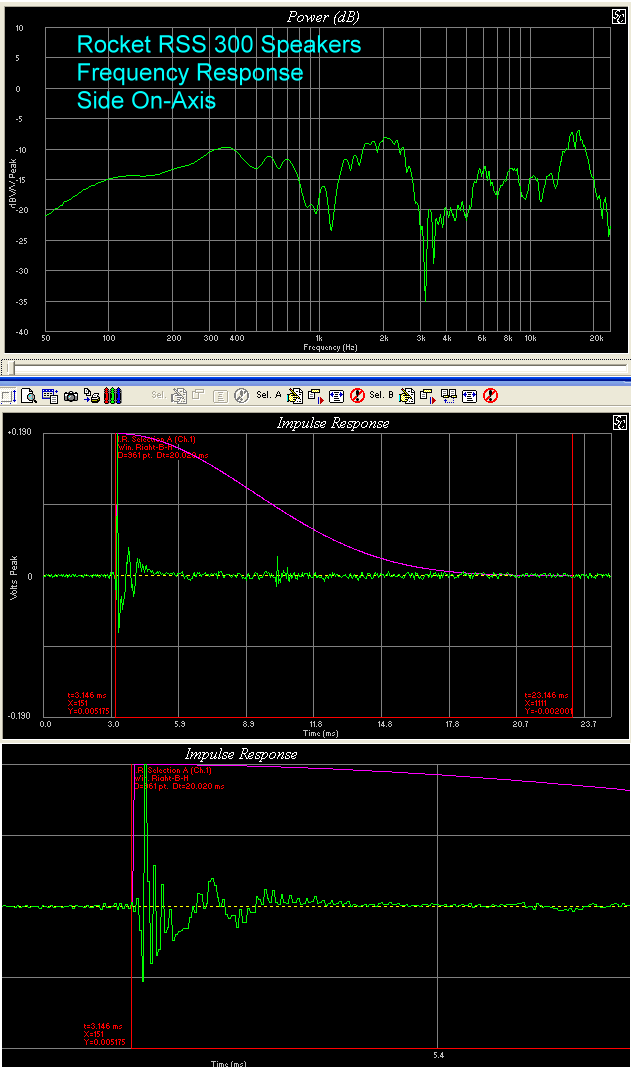Click Impulse Response graph options corner icon
This screenshot has height=1067, width=631.
pyautogui.click(x=619, y=423)
